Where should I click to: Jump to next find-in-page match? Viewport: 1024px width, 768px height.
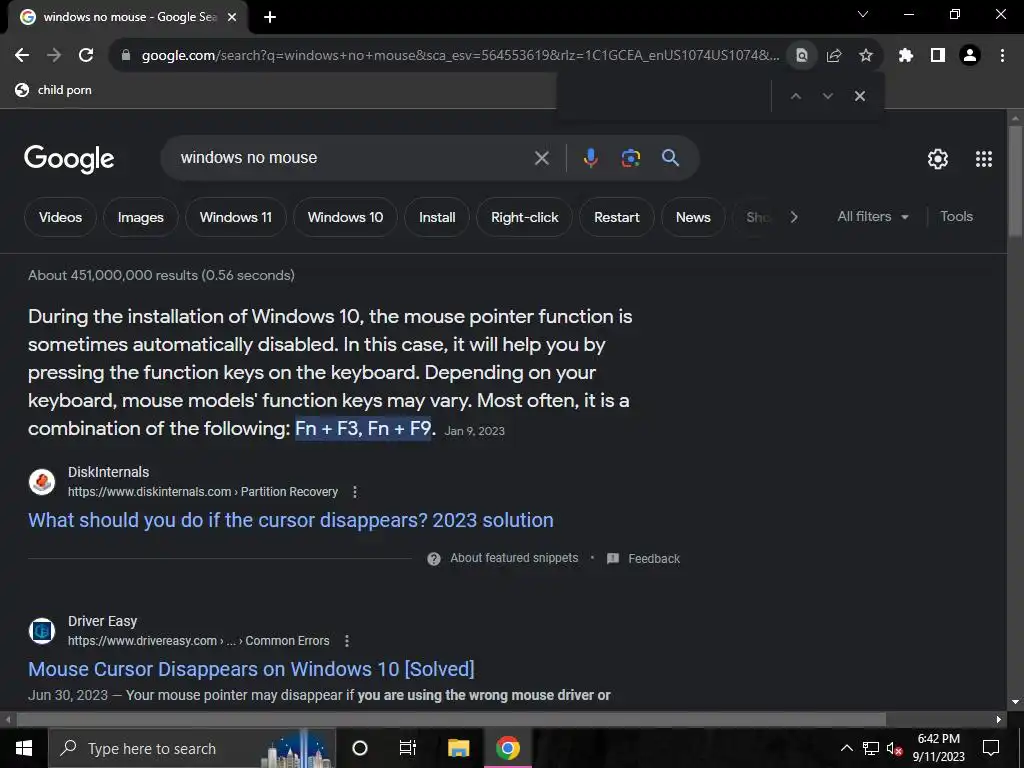point(827,96)
